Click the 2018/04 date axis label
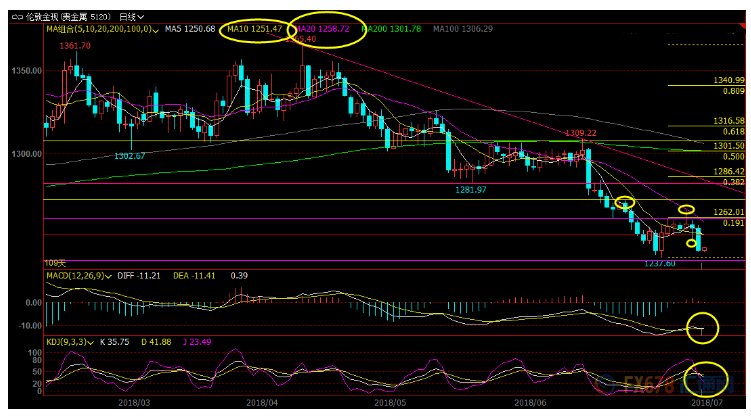 pyautogui.click(x=262, y=403)
